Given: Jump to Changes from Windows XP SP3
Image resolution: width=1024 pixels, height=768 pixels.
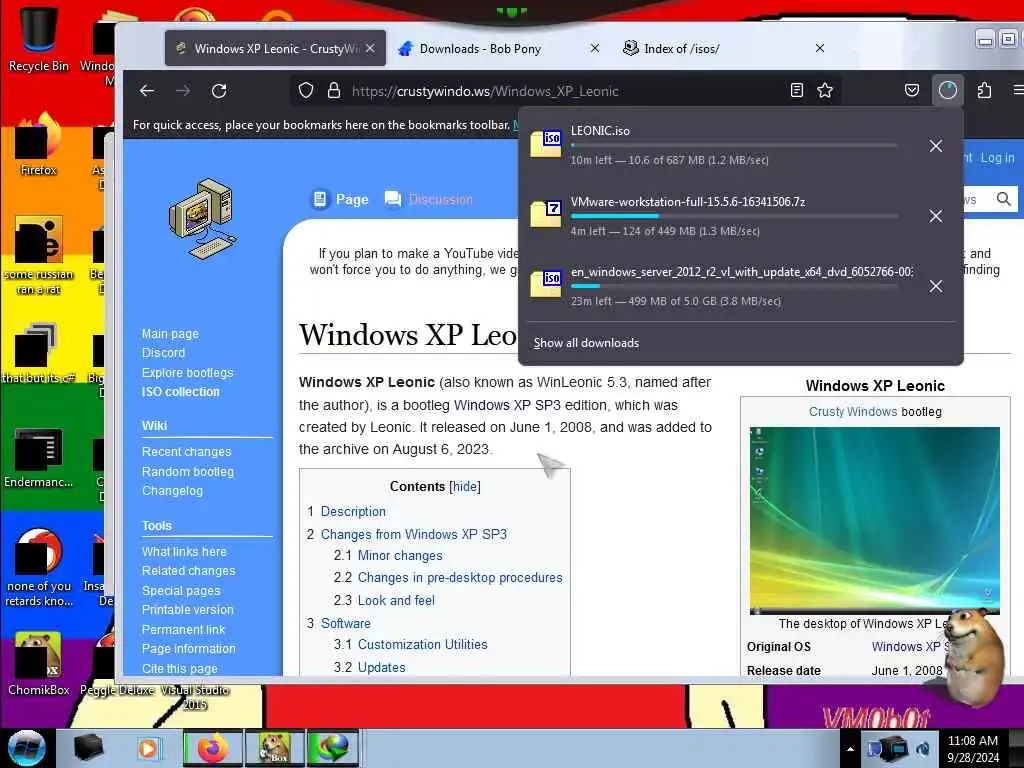Looking at the screenshot, I should [x=413, y=534].
